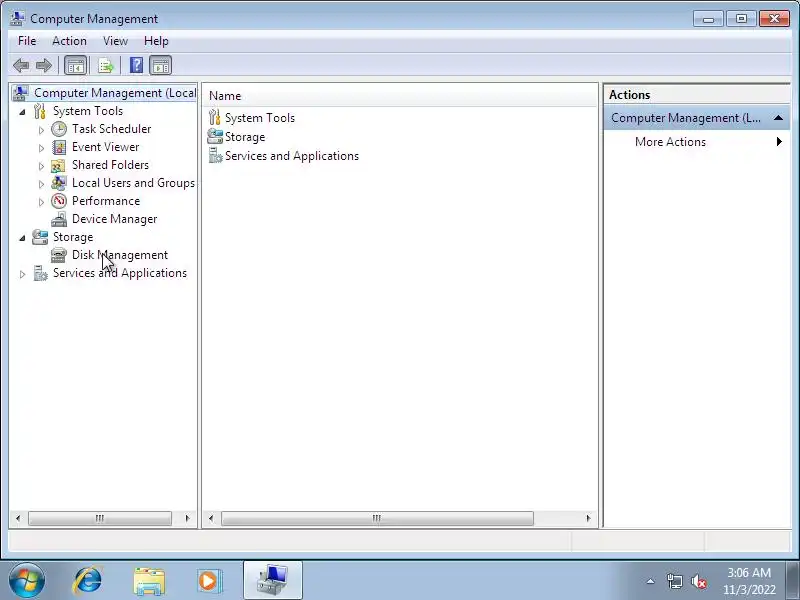Expand the Event Viewer node

pos(41,148)
